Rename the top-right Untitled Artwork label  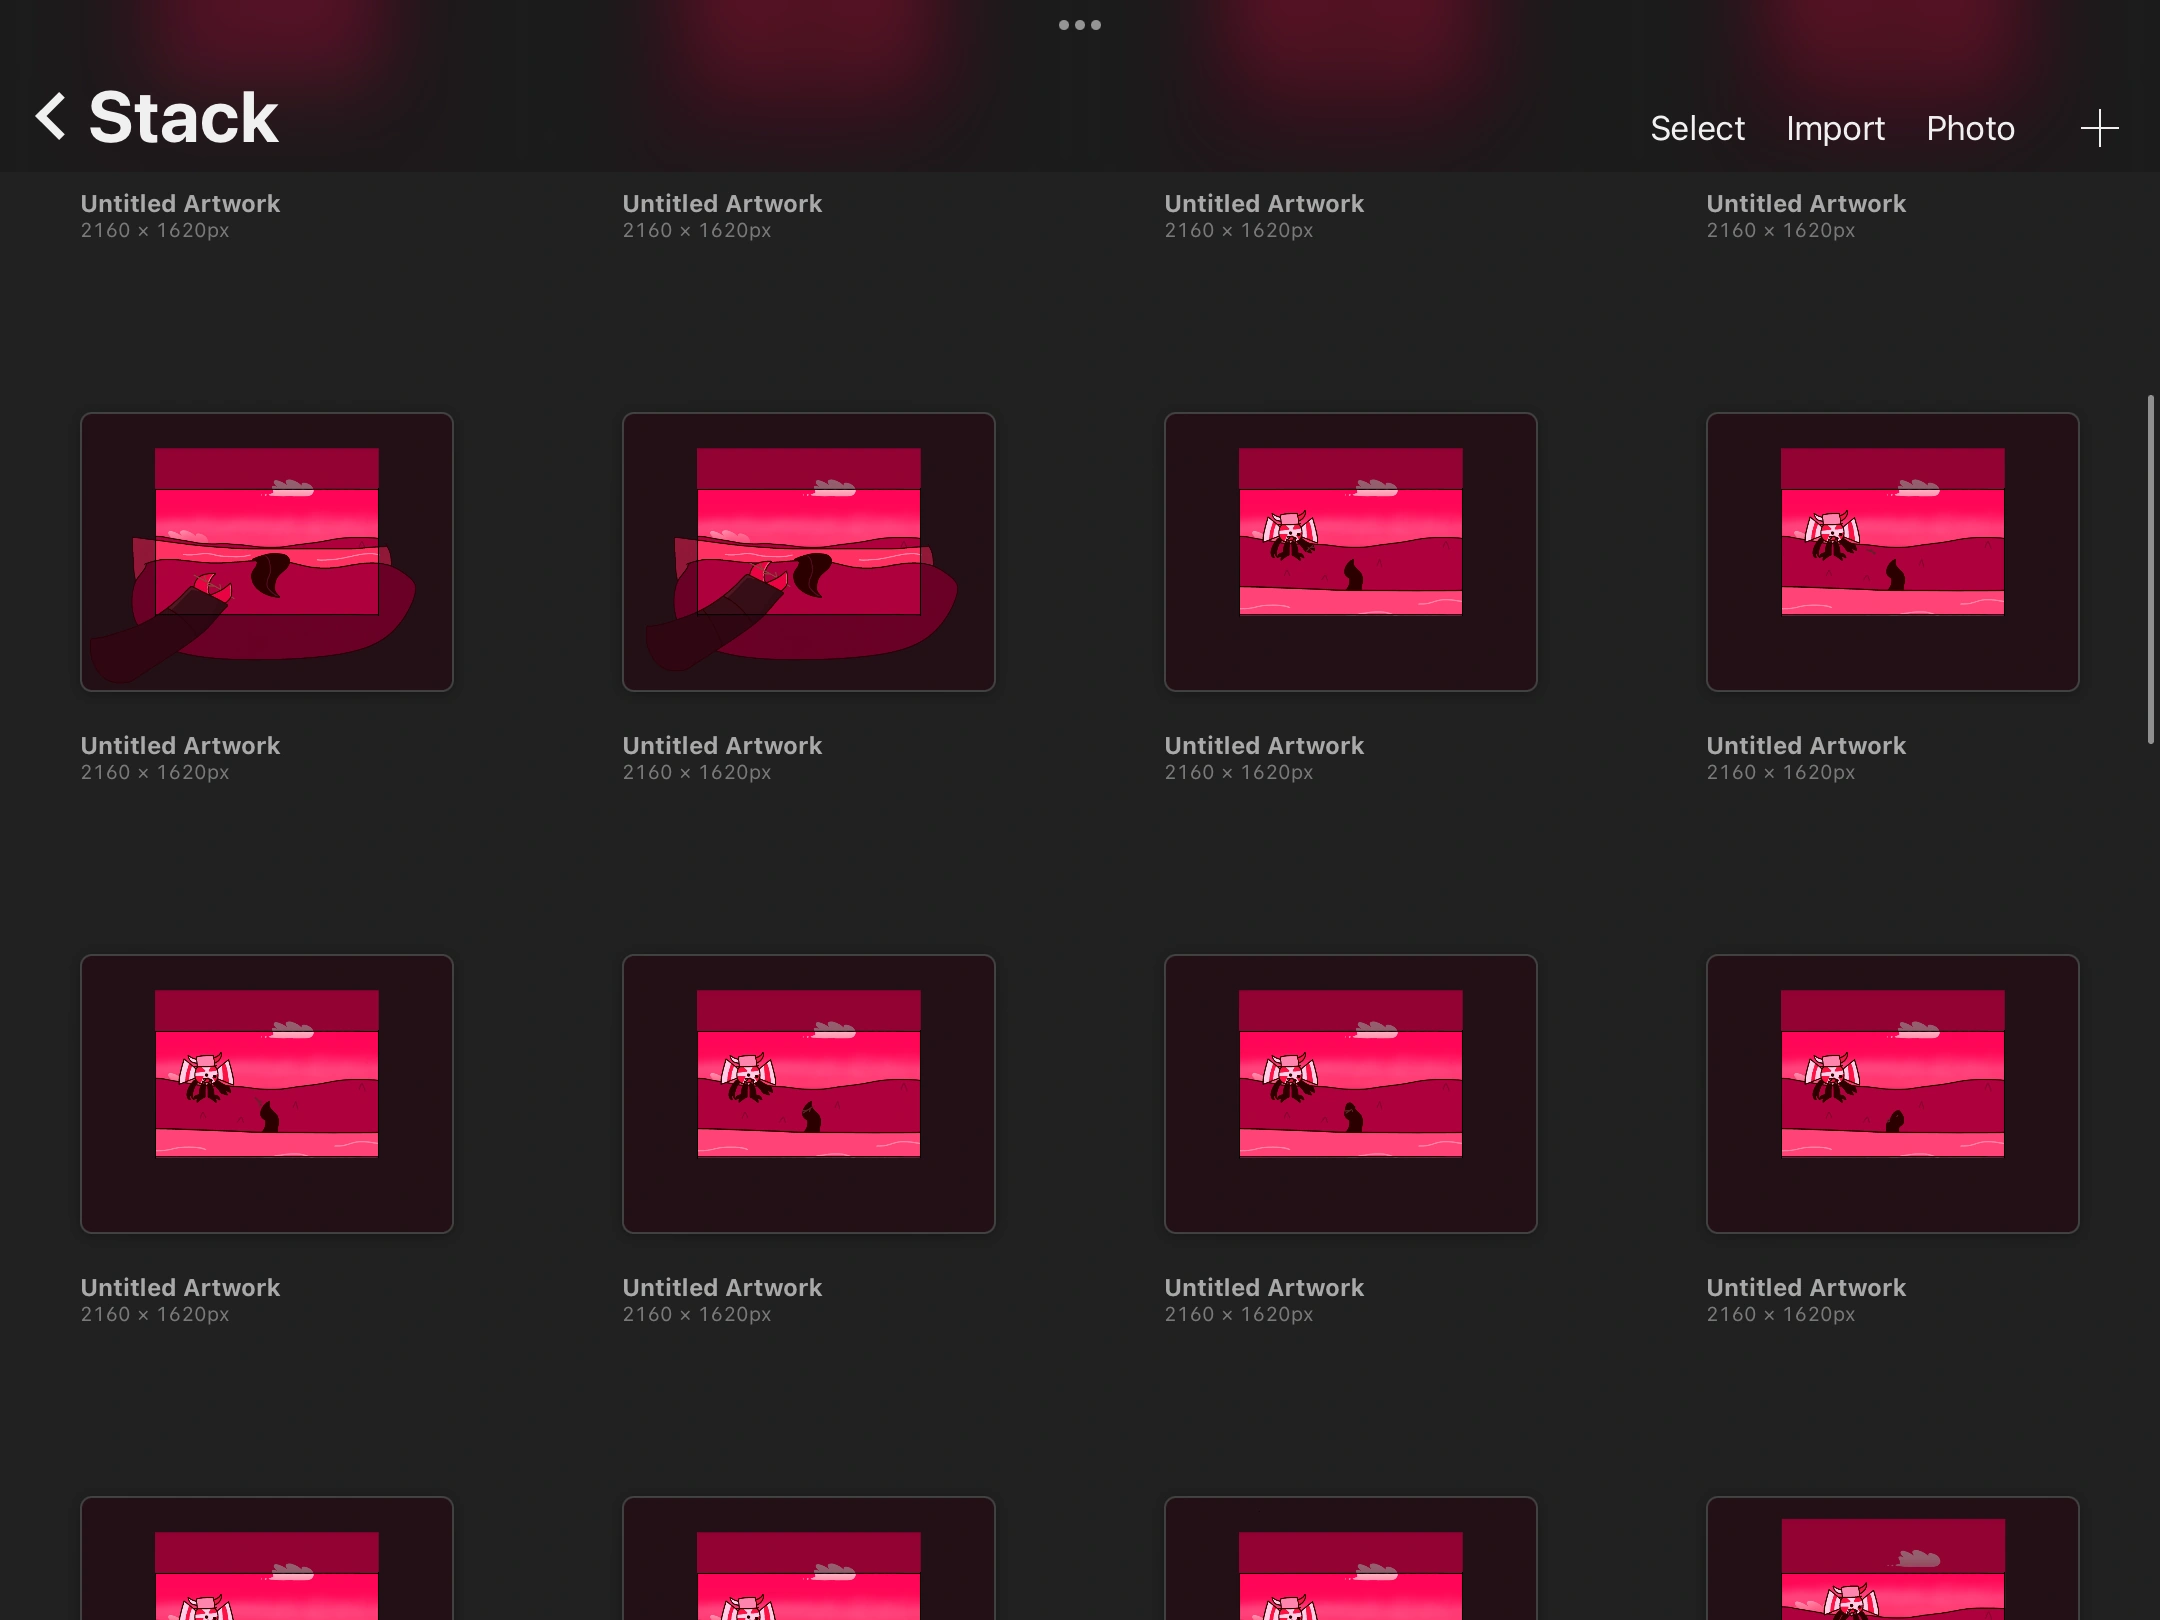1806,204
